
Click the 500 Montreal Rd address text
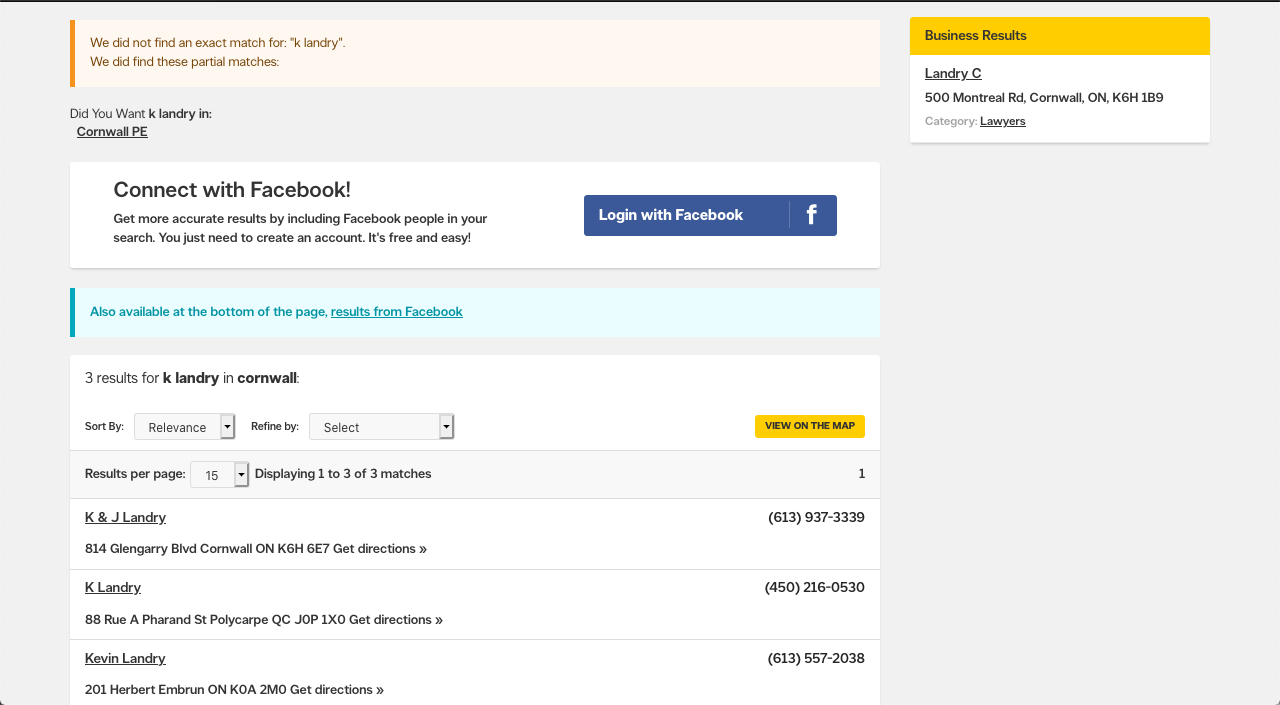click(x=1044, y=98)
